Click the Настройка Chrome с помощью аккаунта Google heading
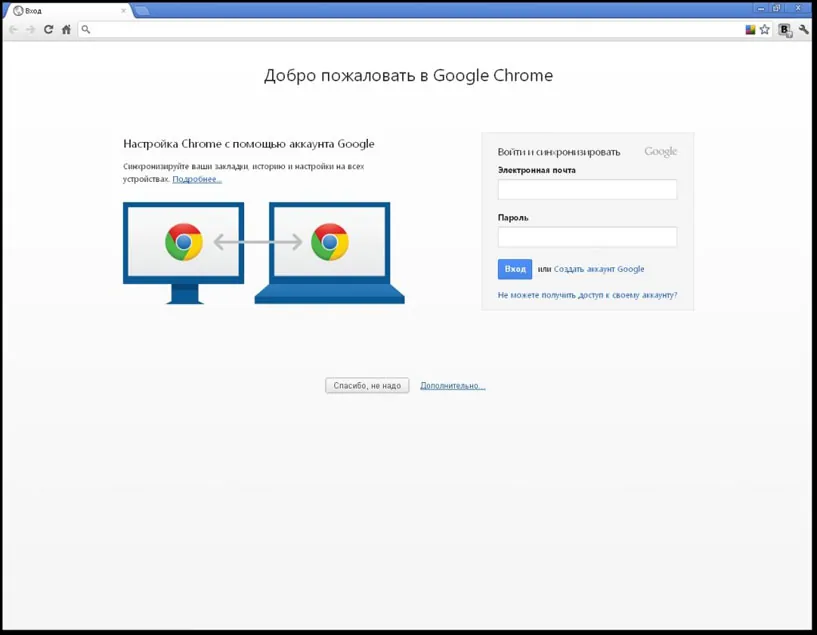The image size is (817, 635). 249,144
